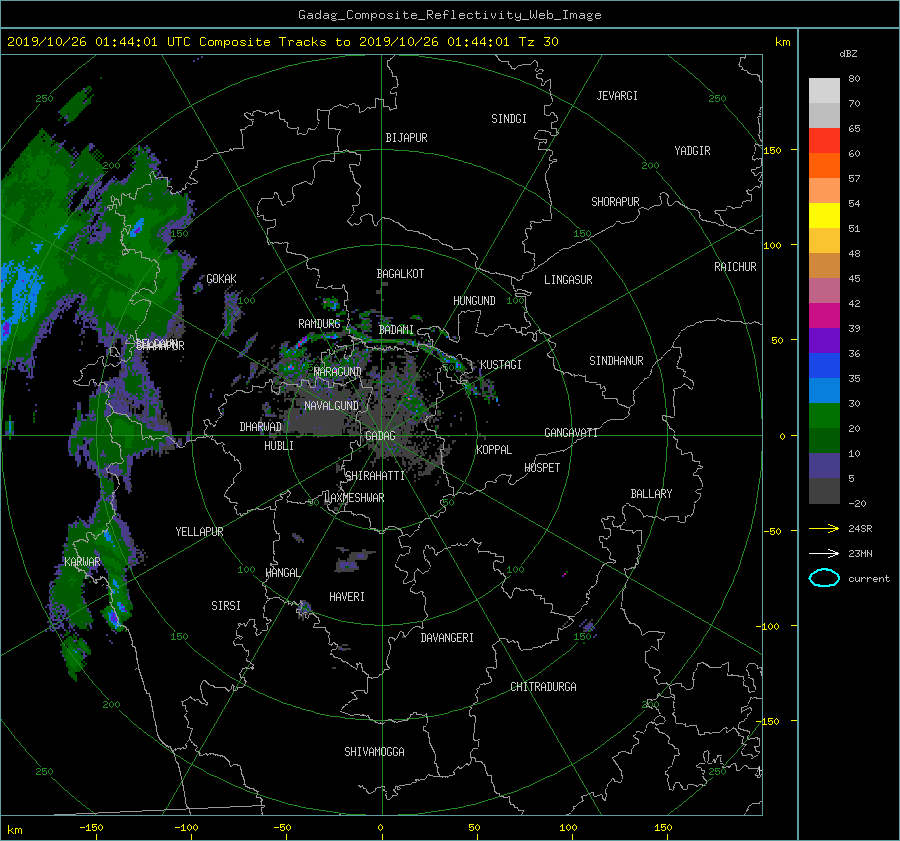Click the SIRSI city label
900x841 pixels.
click(226, 606)
